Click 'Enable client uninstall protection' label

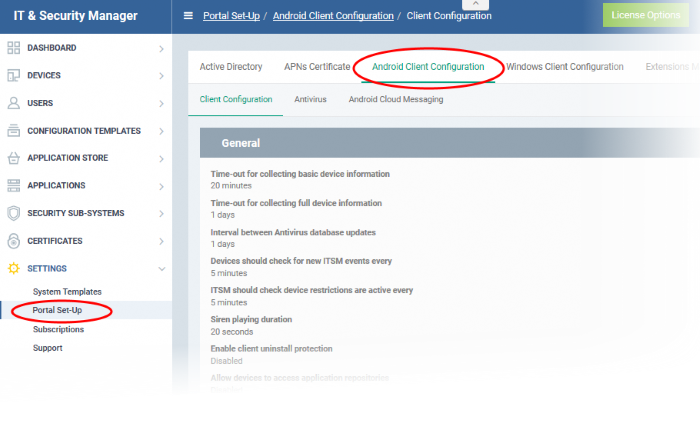[x=271, y=349]
